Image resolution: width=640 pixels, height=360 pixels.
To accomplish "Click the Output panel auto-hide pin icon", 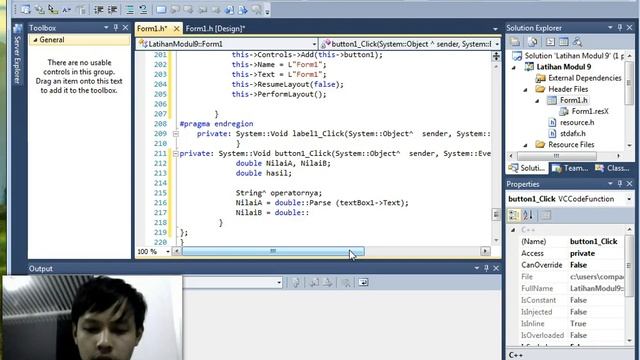I will [486, 268].
